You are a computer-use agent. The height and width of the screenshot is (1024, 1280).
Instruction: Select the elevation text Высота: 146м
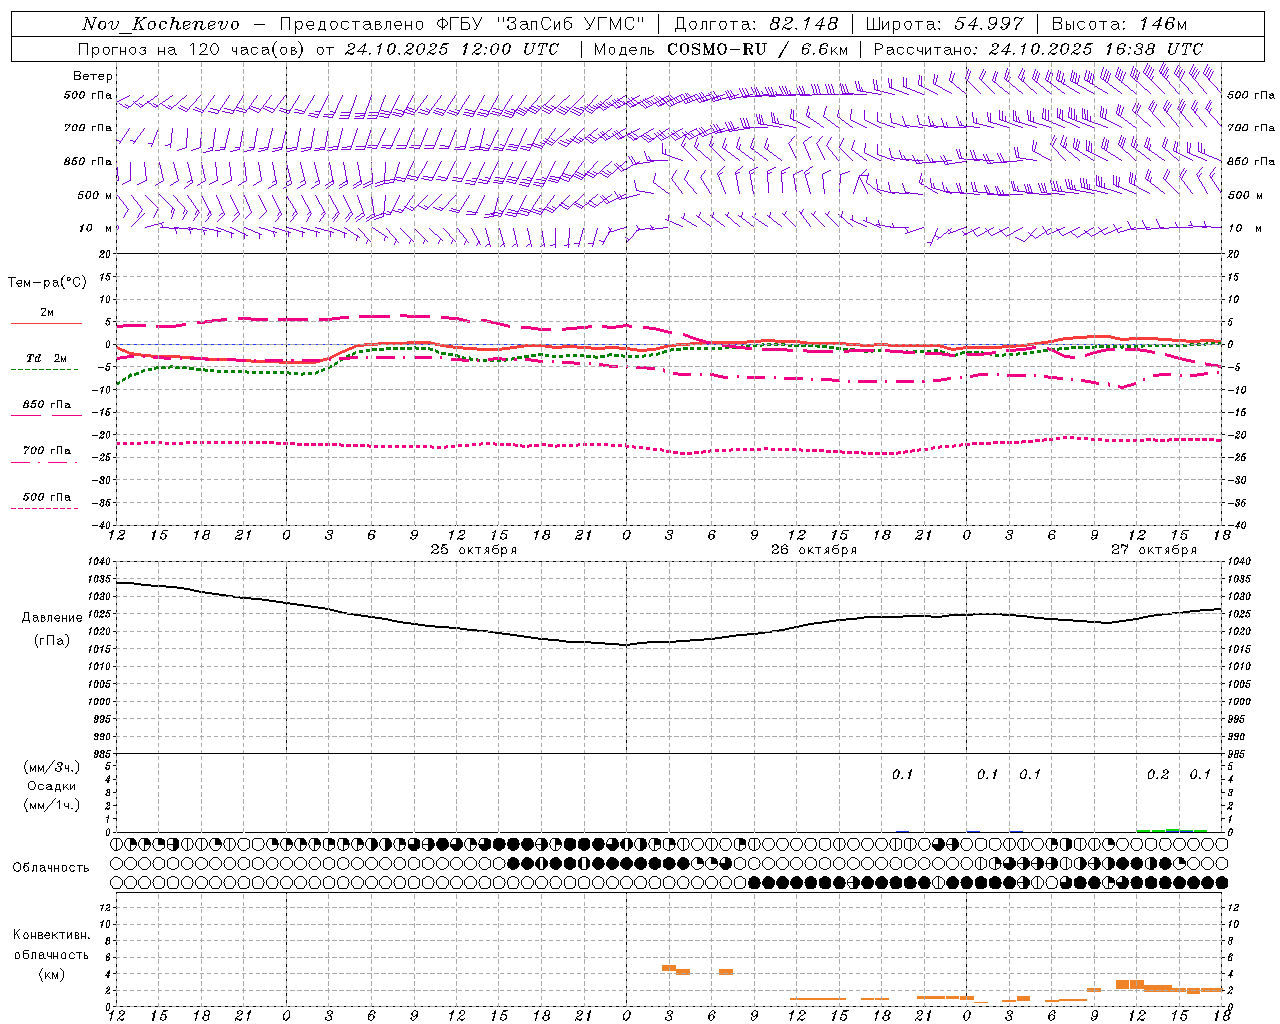coord(1119,24)
